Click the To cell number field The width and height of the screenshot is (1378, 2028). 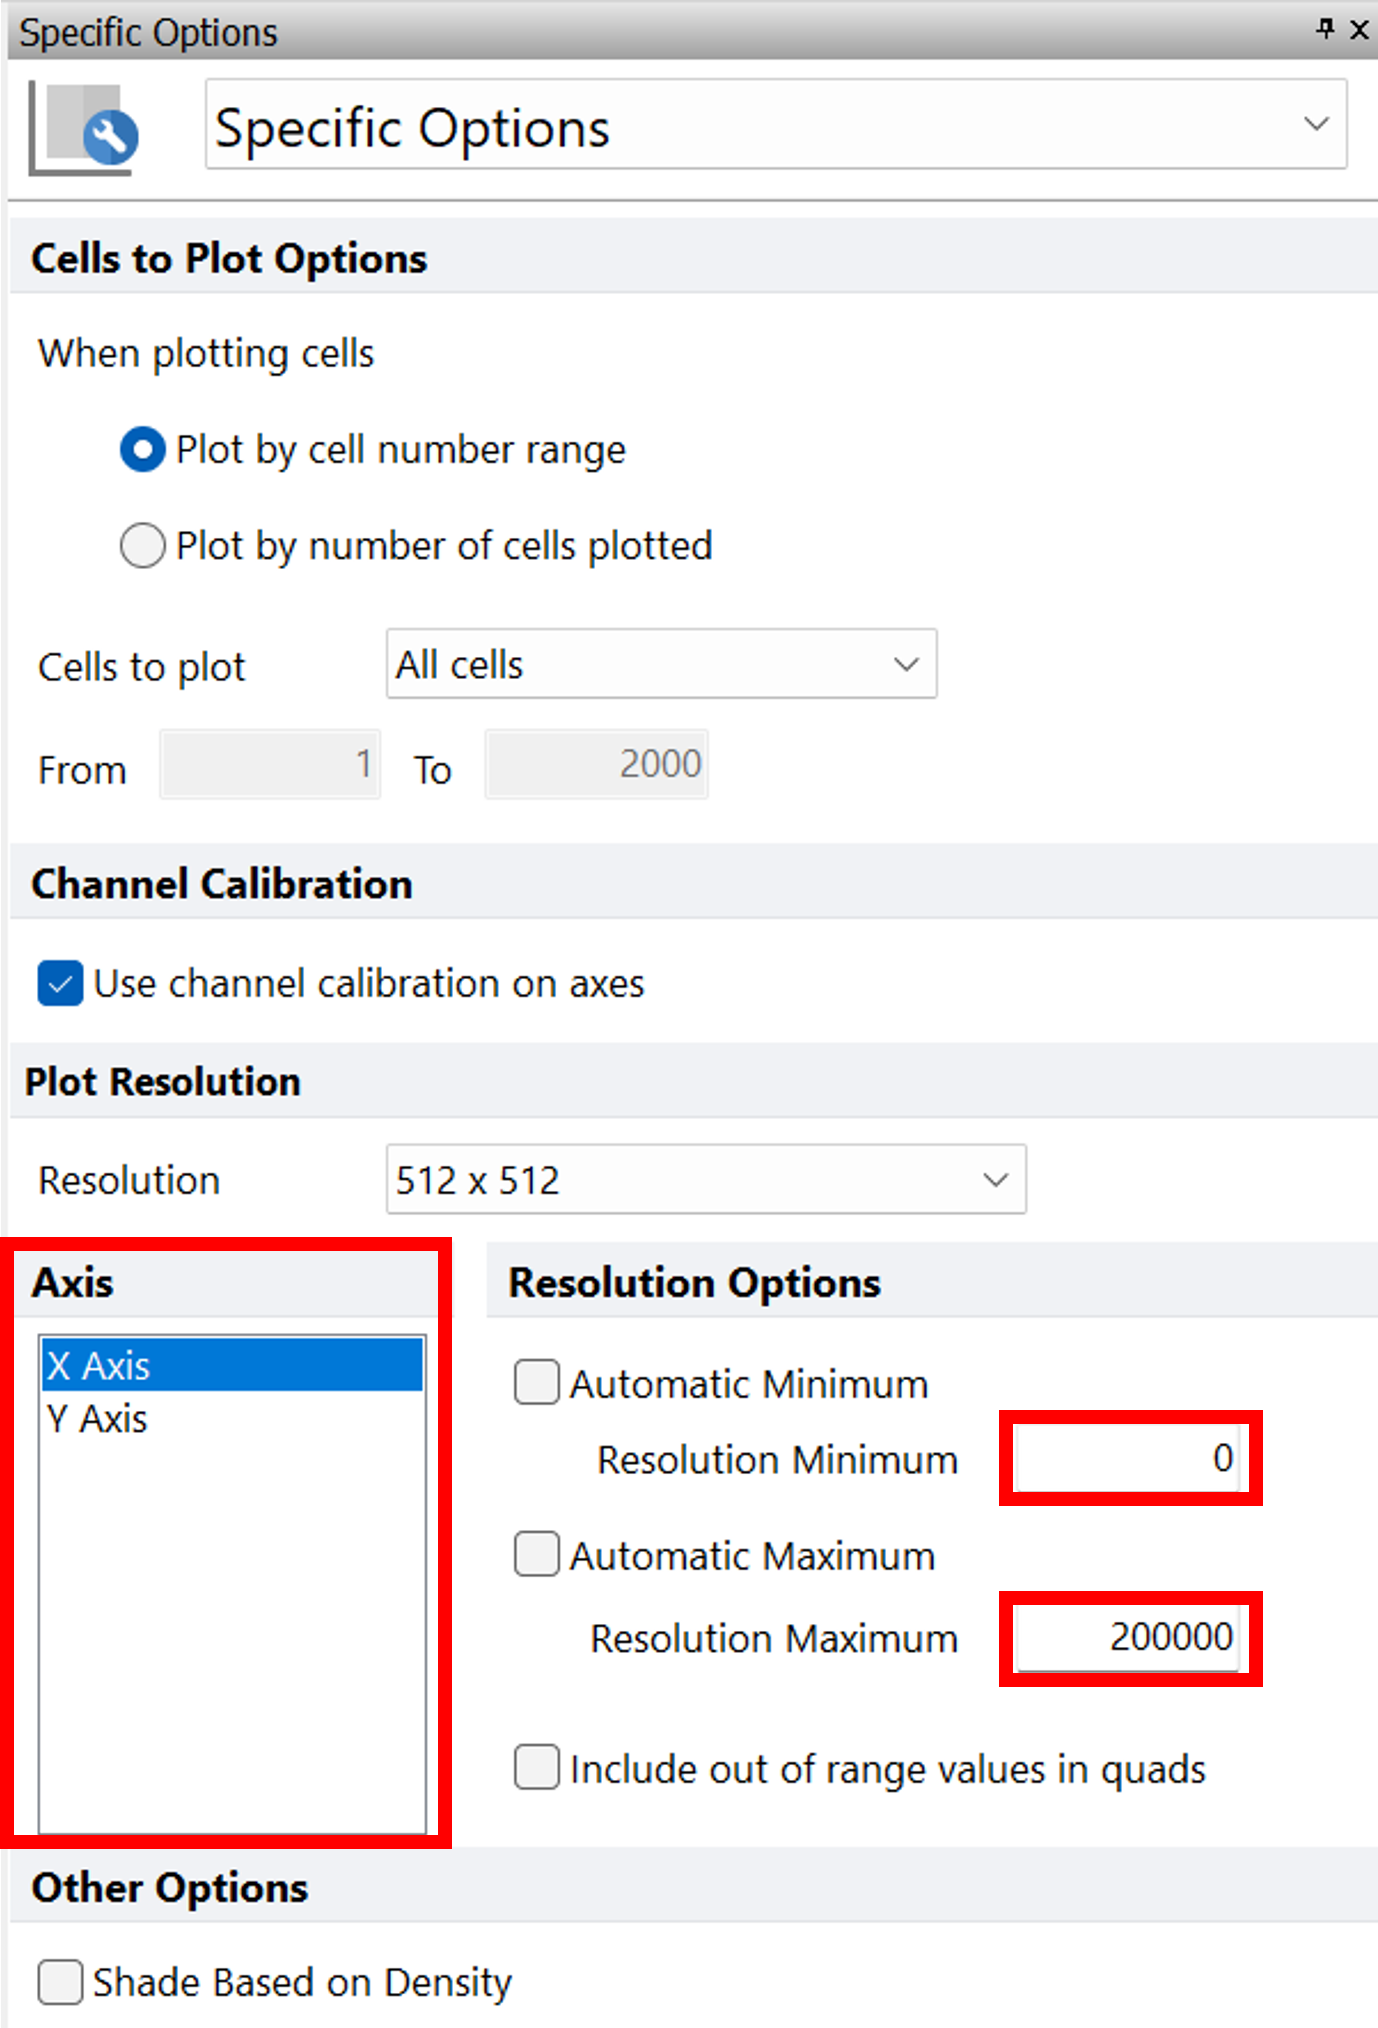point(596,765)
